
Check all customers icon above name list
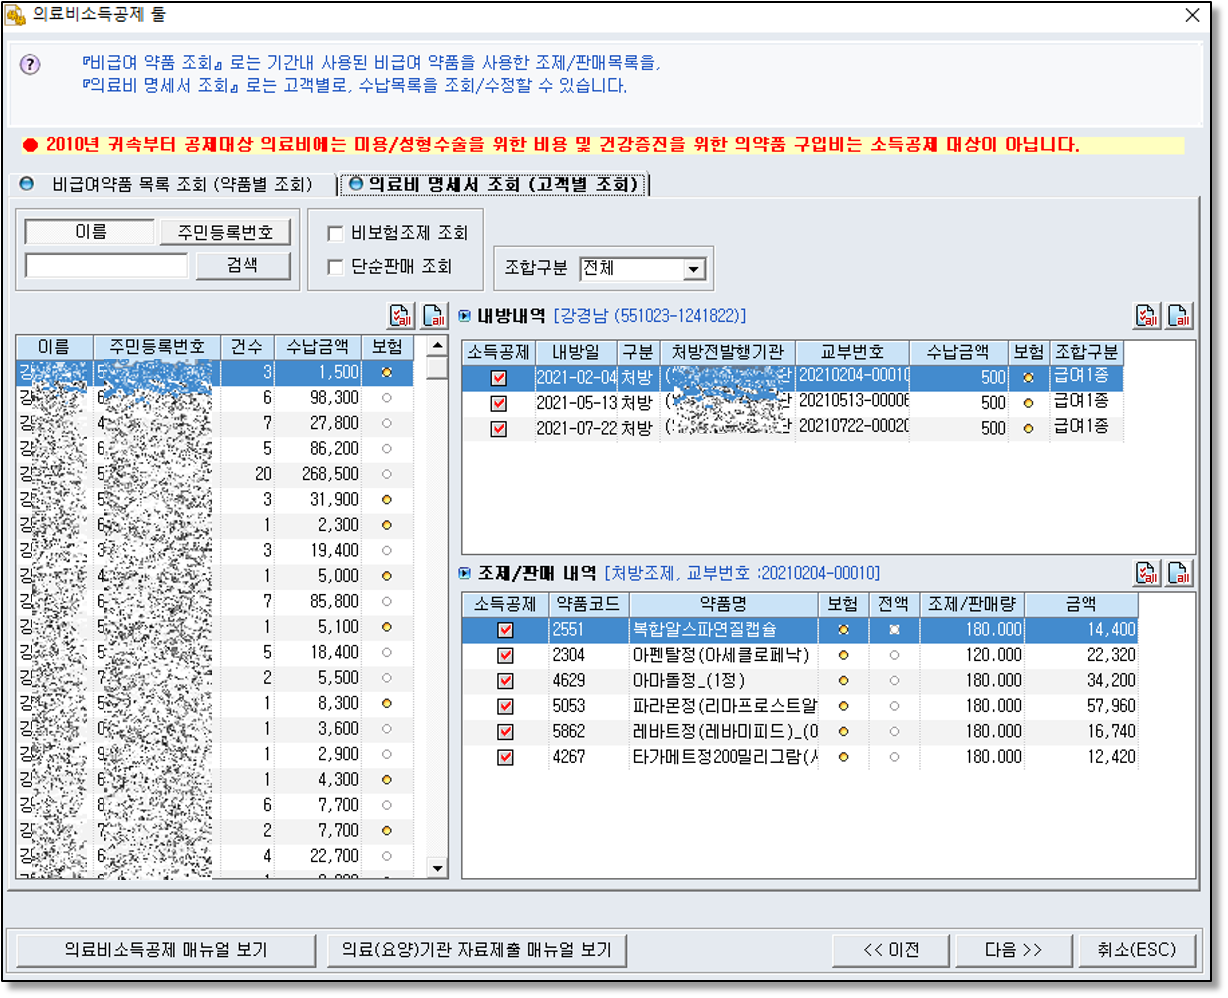click(x=401, y=316)
